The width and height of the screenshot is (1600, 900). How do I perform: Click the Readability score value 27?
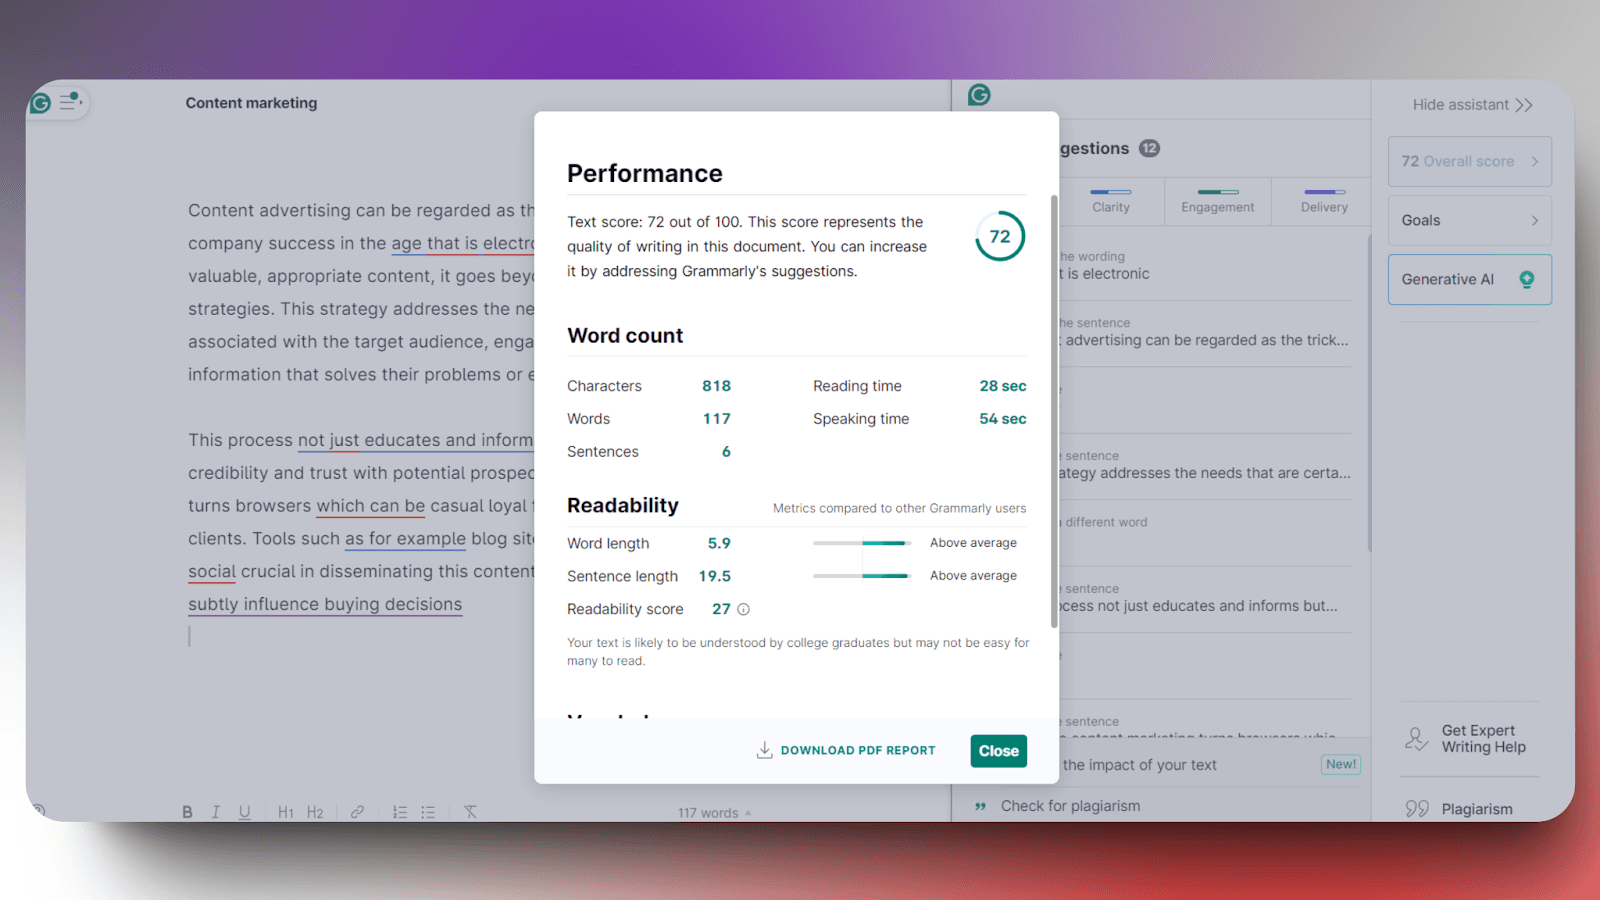721,609
